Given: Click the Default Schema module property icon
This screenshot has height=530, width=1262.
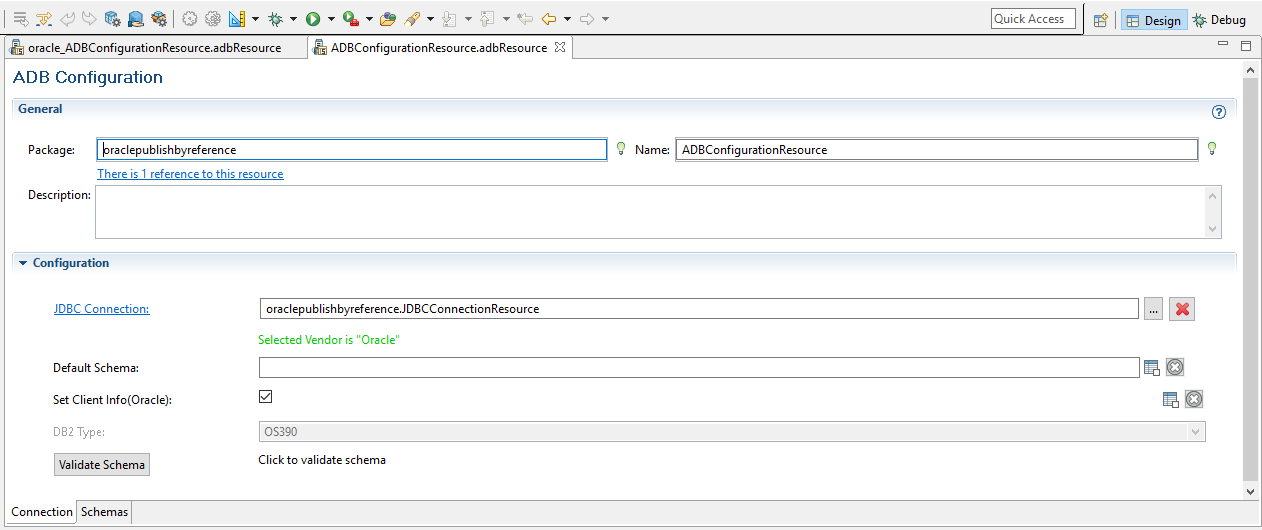Looking at the screenshot, I should 1152,368.
